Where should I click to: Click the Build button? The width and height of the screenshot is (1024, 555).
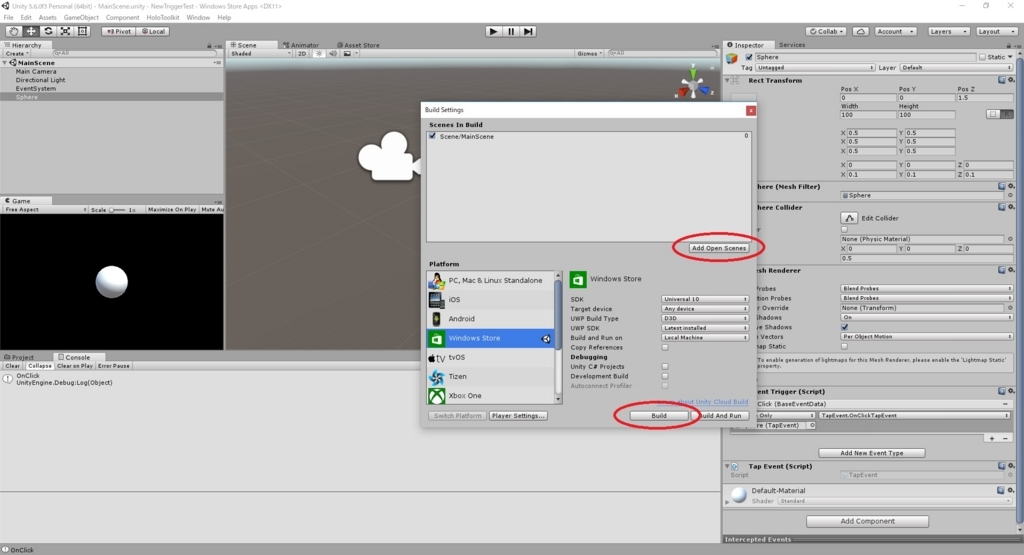pyautogui.click(x=659, y=415)
